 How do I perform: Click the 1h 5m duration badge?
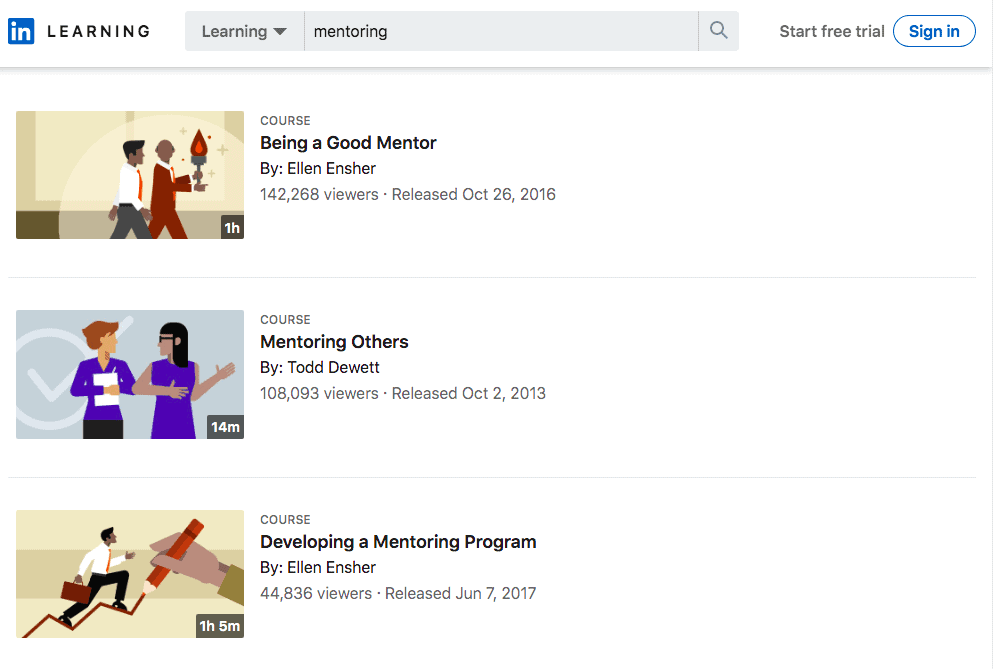(x=221, y=625)
